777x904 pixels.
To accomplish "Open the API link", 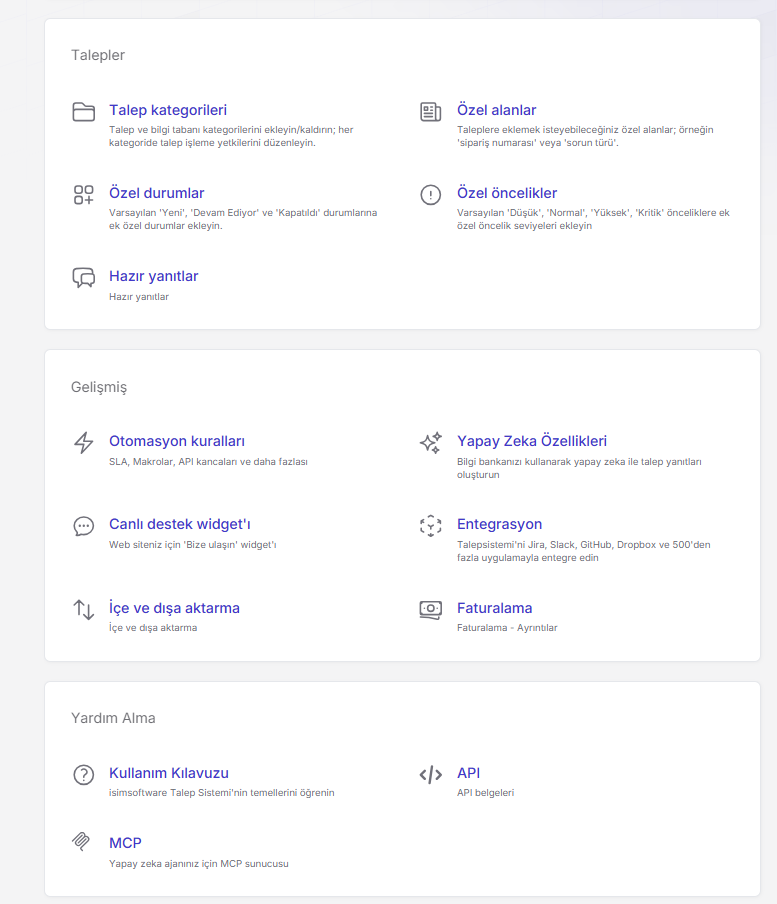I will (x=468, y=773).
